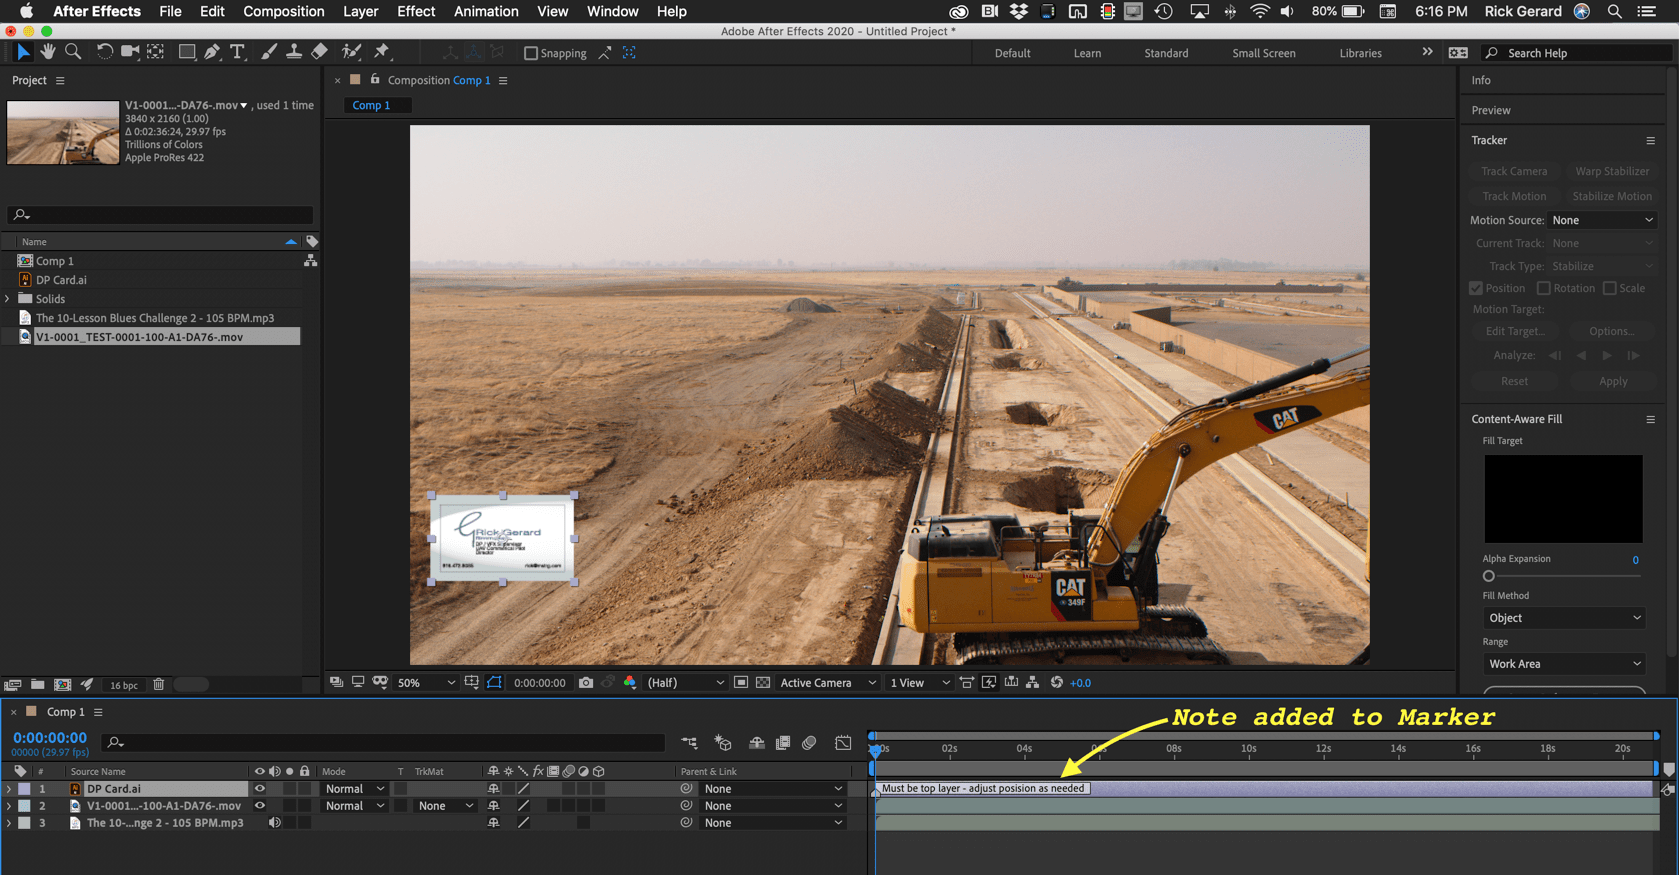Open the Fill Method Object dropdown
The image size is (1679, 875).
click(x=1563, y=618)
